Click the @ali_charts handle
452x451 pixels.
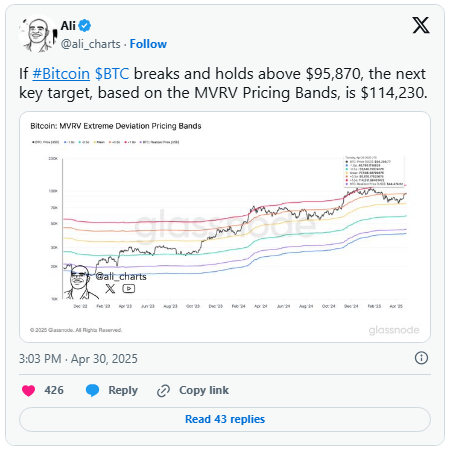91,44
